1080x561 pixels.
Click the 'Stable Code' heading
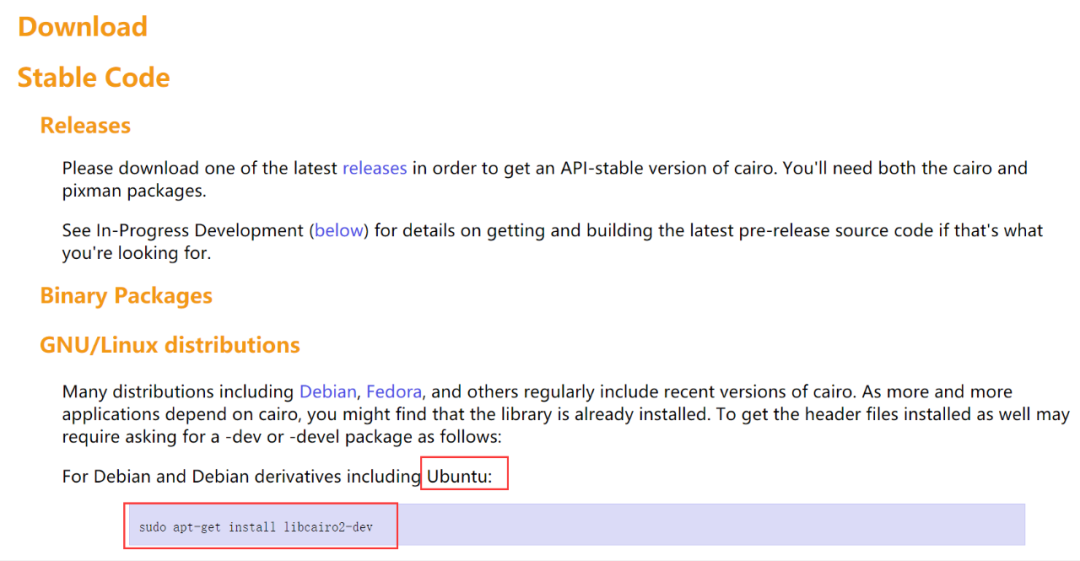(x=94, y=78)
